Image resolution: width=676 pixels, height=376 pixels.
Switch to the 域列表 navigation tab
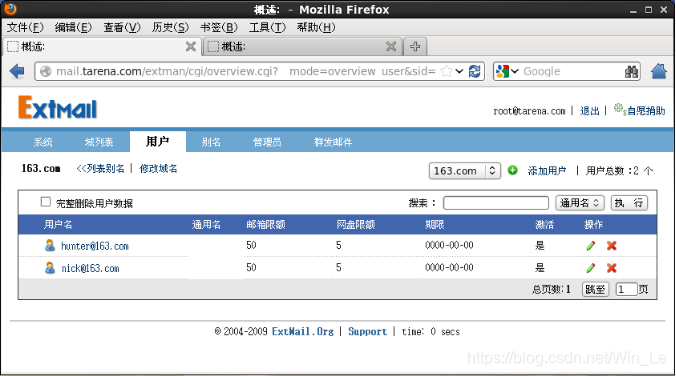[x=99, y=142]
